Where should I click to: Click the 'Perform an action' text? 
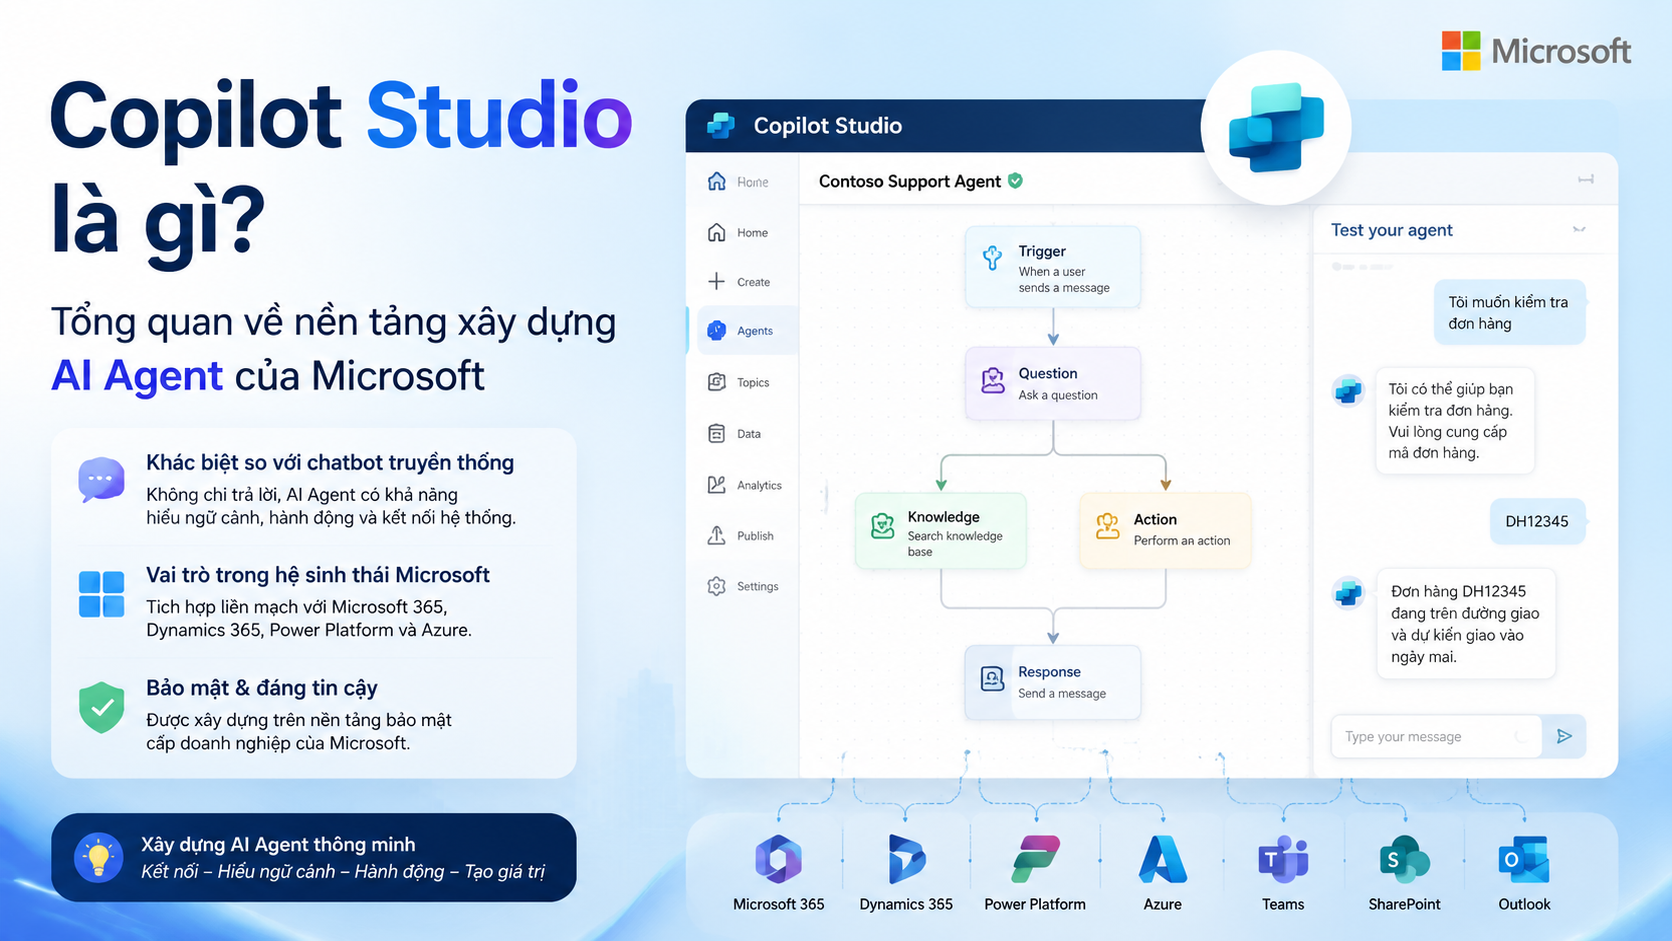pos(1182,540)
